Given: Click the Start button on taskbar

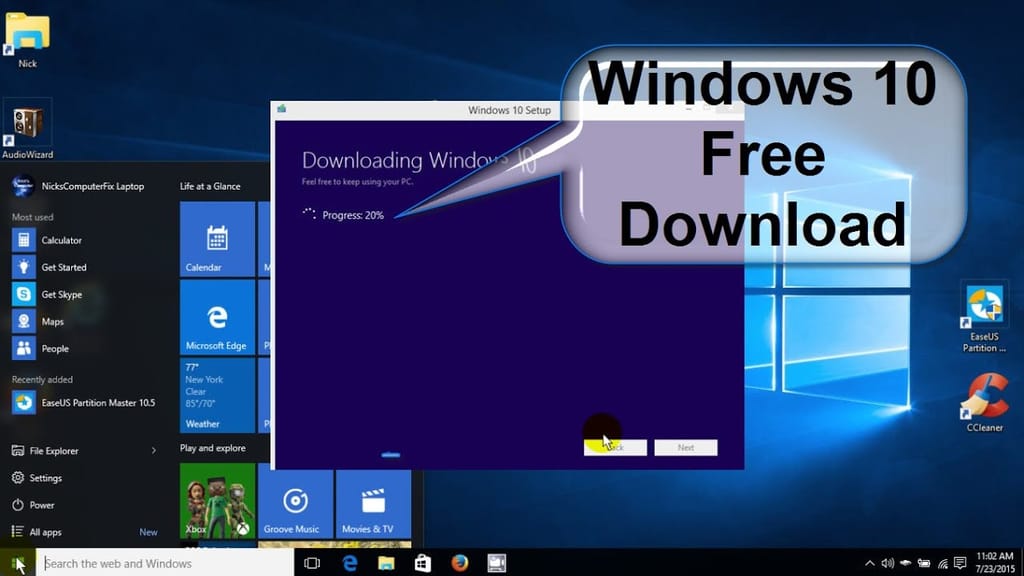Looking at the screenshot, I should (18, 563).
